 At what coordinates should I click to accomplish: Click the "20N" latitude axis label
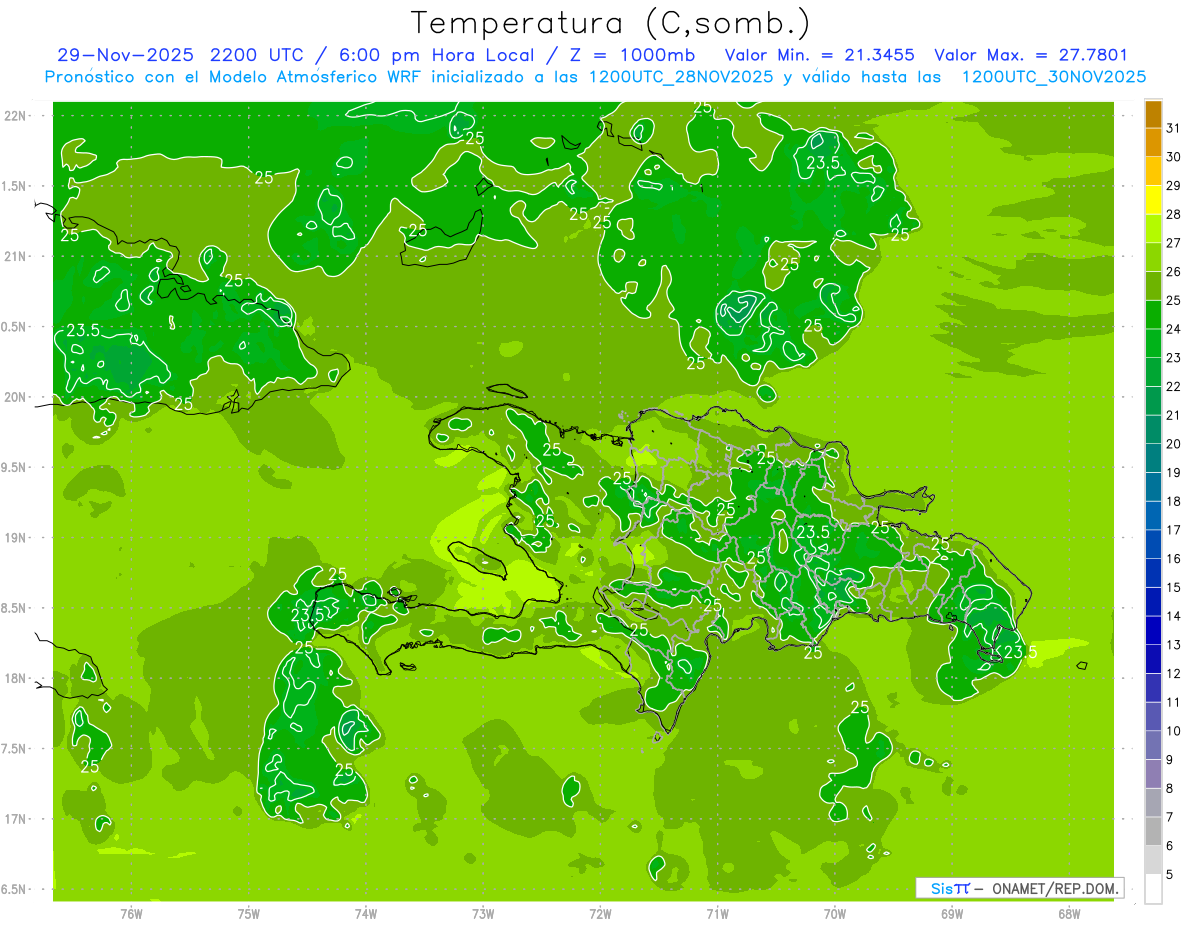click(15, 397)
